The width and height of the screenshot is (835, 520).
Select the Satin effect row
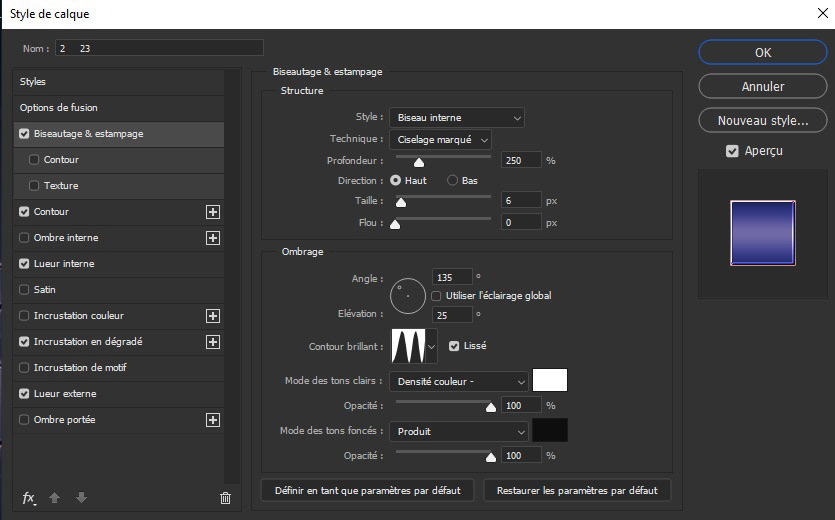pos(119,290)
